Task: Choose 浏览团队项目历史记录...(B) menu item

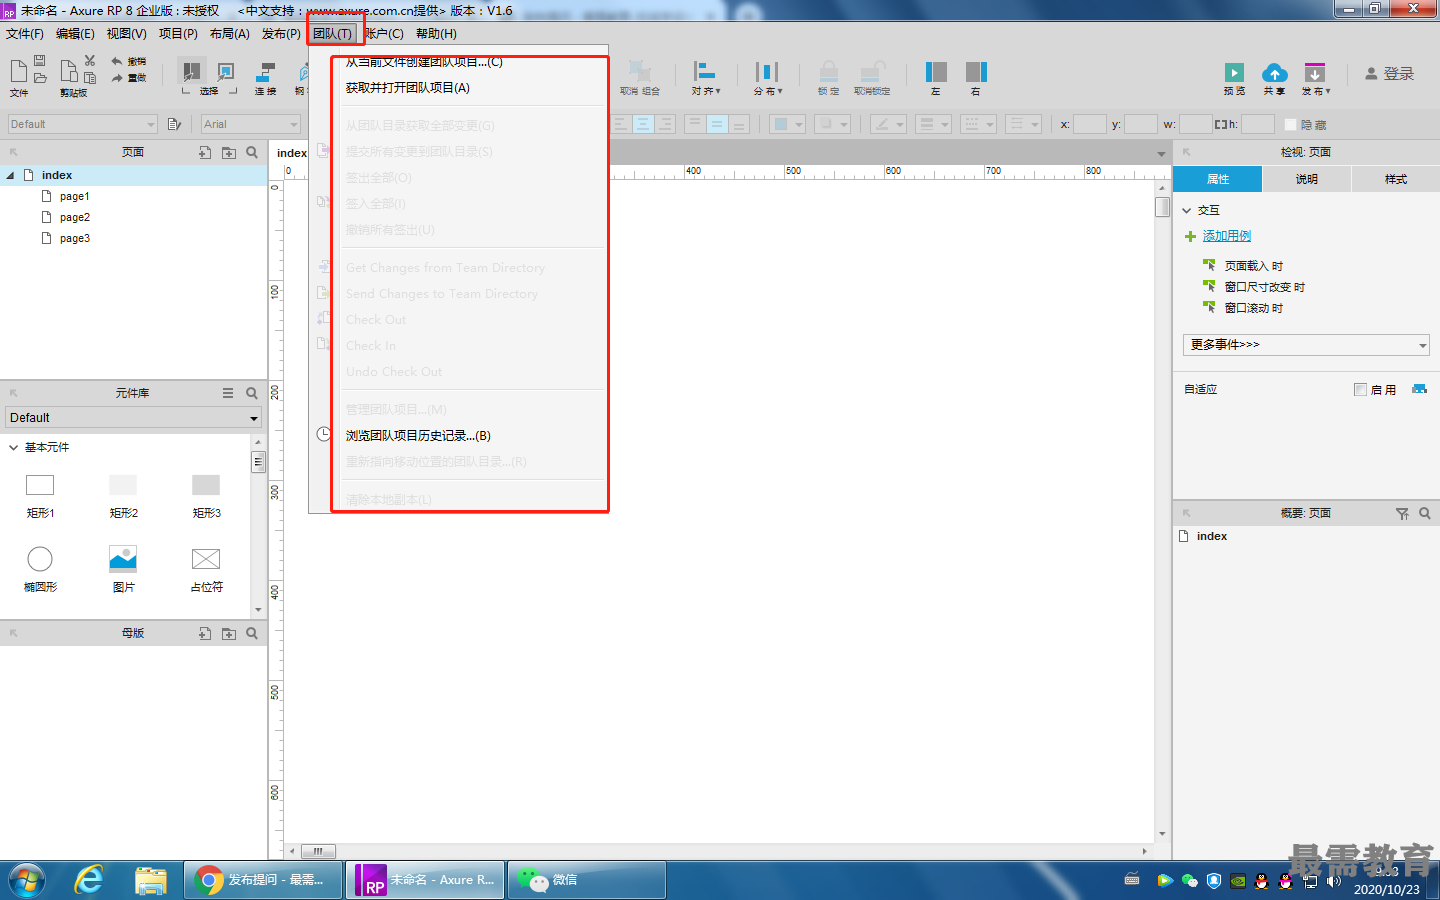Action: click(x=418, y=436)
